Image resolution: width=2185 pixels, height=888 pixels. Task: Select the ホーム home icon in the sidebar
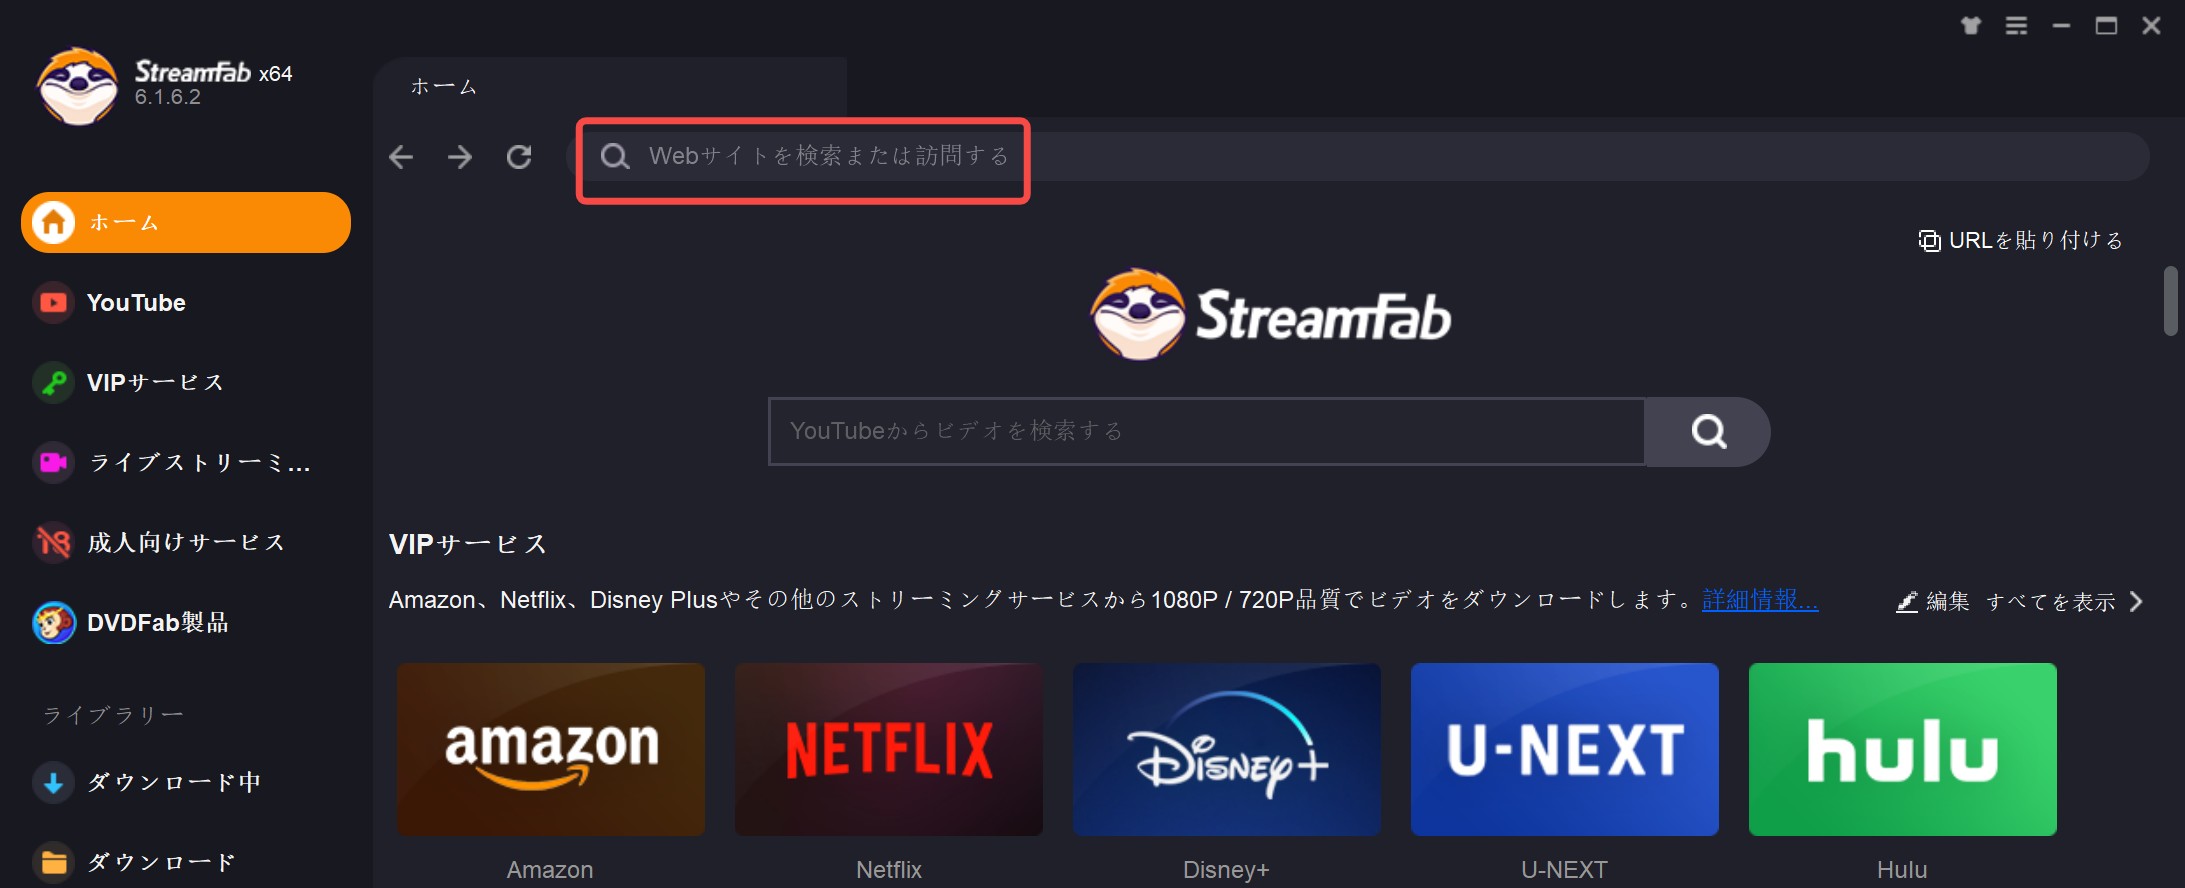[54, 222]
